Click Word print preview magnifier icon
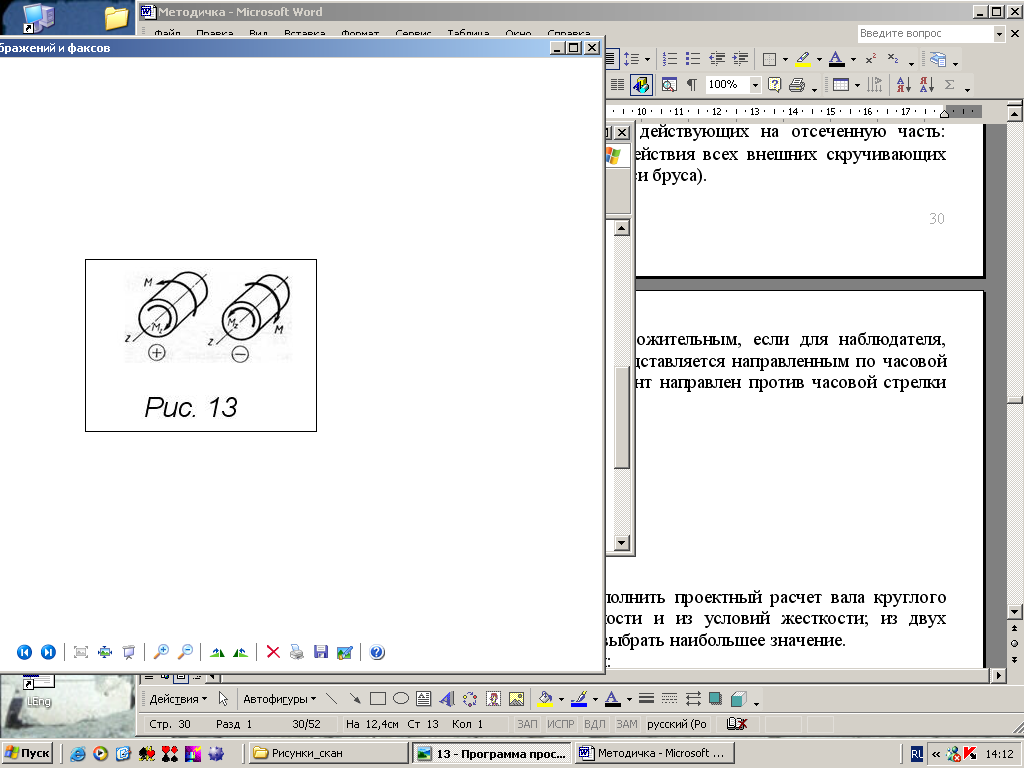 point(669,85)
